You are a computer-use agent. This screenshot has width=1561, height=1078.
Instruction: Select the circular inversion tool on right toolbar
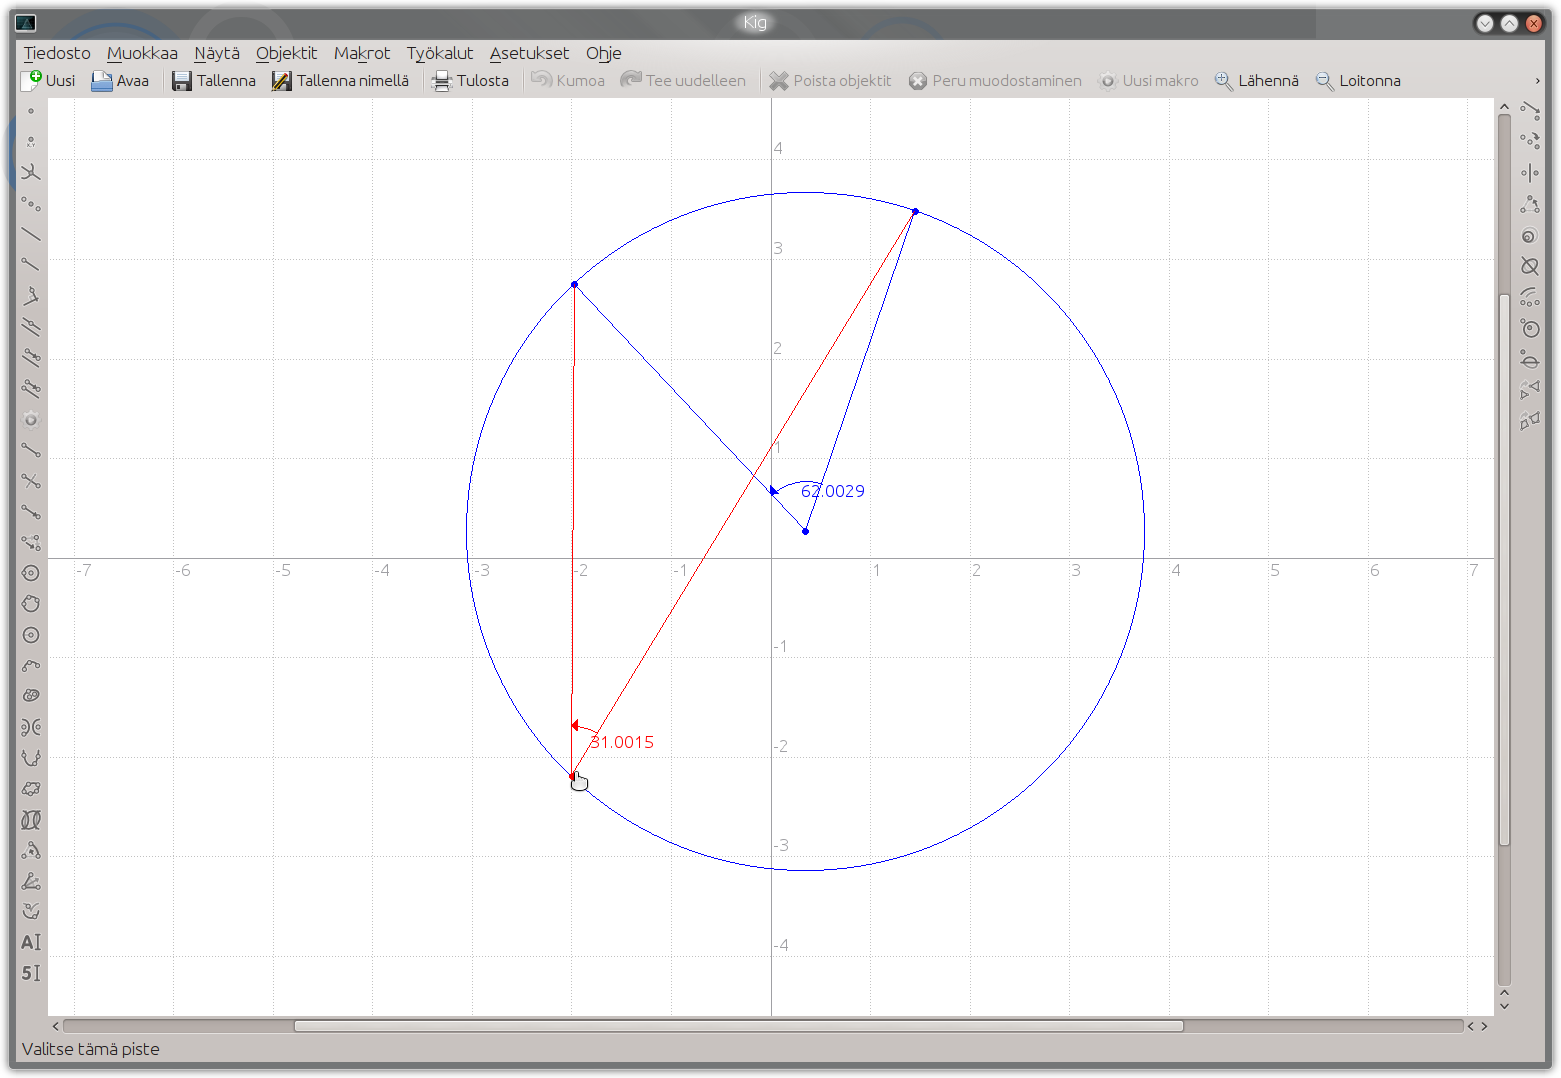[1530, 328]
